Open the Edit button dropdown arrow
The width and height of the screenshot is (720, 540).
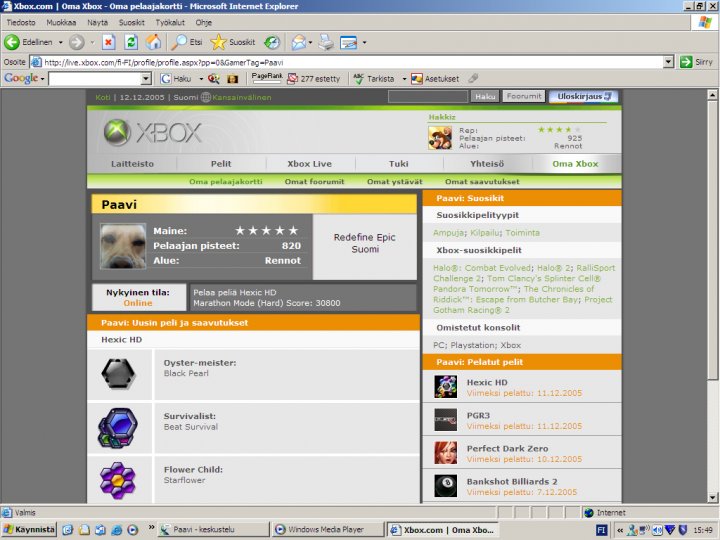pyautogui.click(x=365, y=42)
